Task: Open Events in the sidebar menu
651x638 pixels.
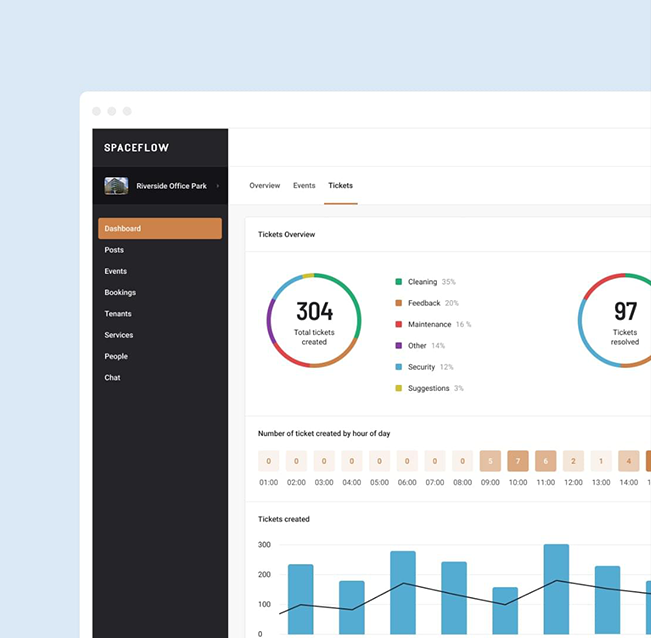Action: [116, 271]
